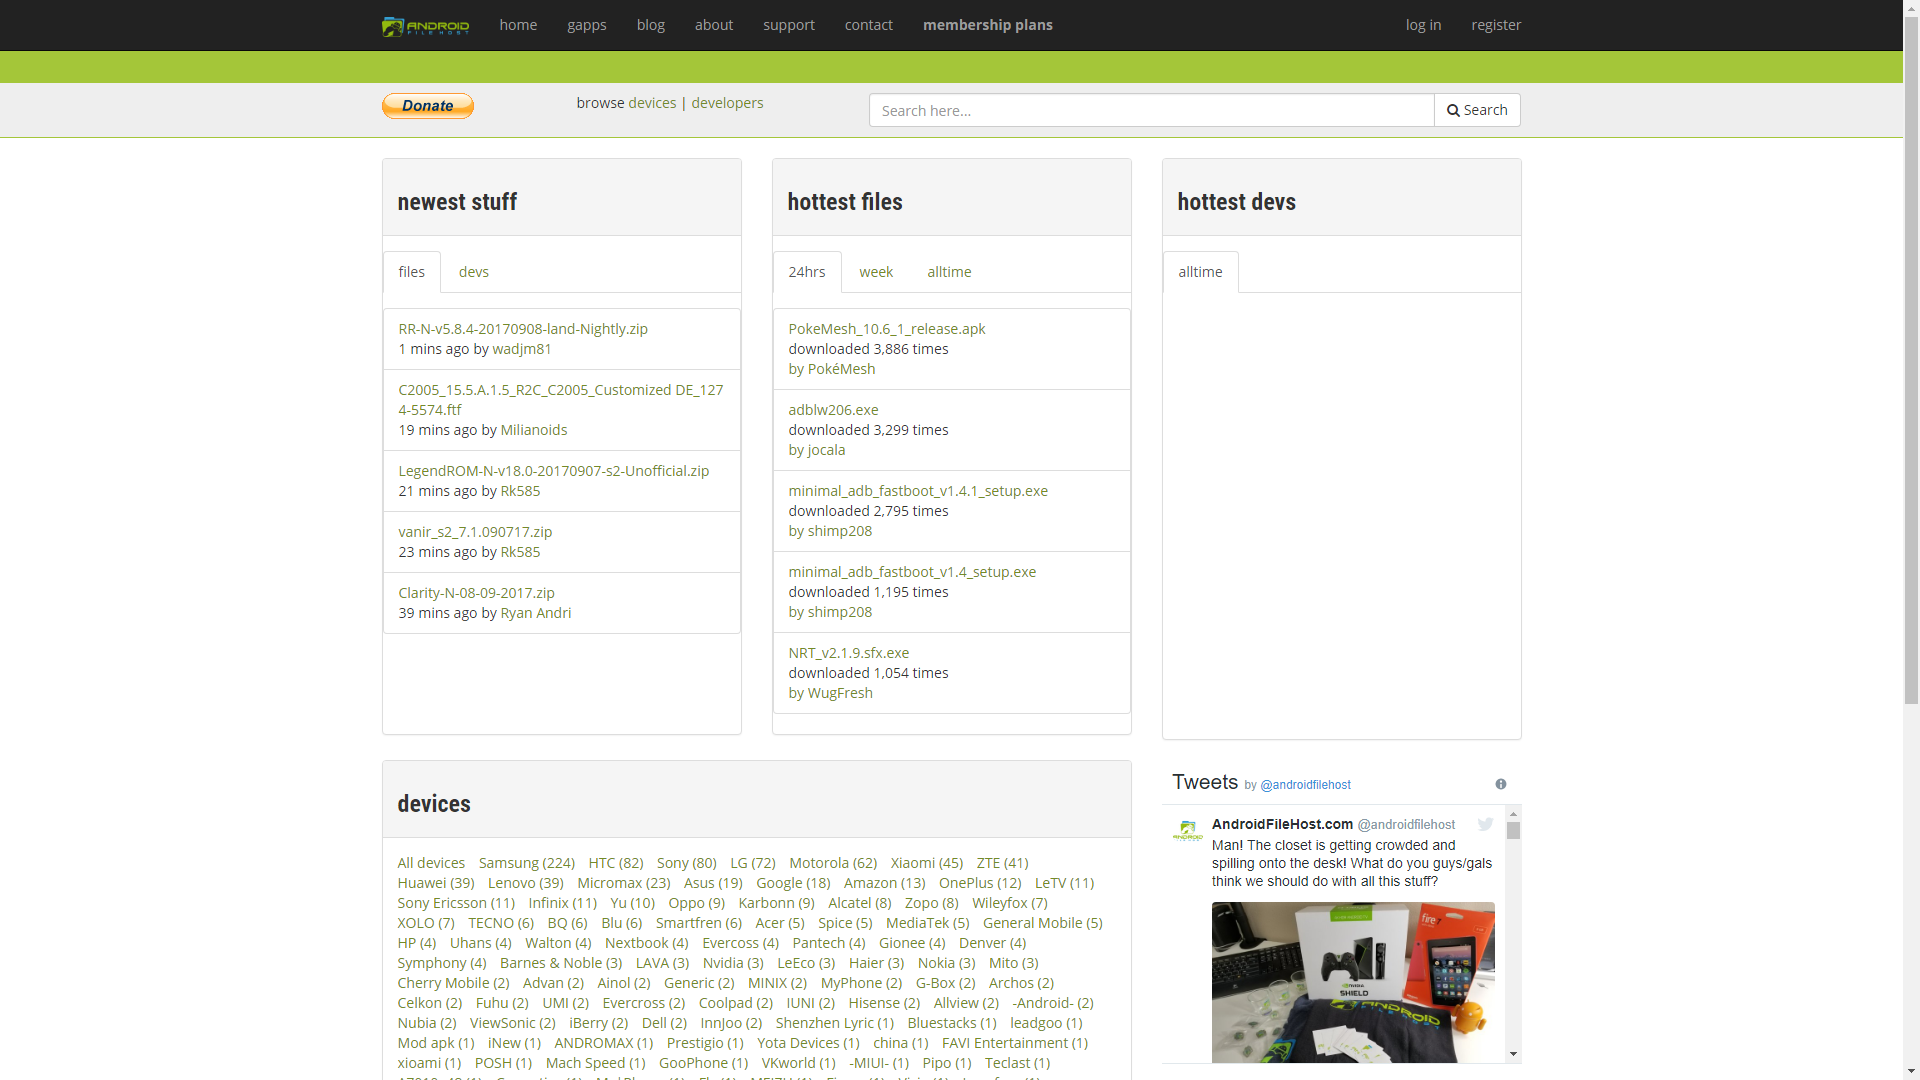Open Huawei (39) devices
1920x1080 pixels.
pos(436,883)
